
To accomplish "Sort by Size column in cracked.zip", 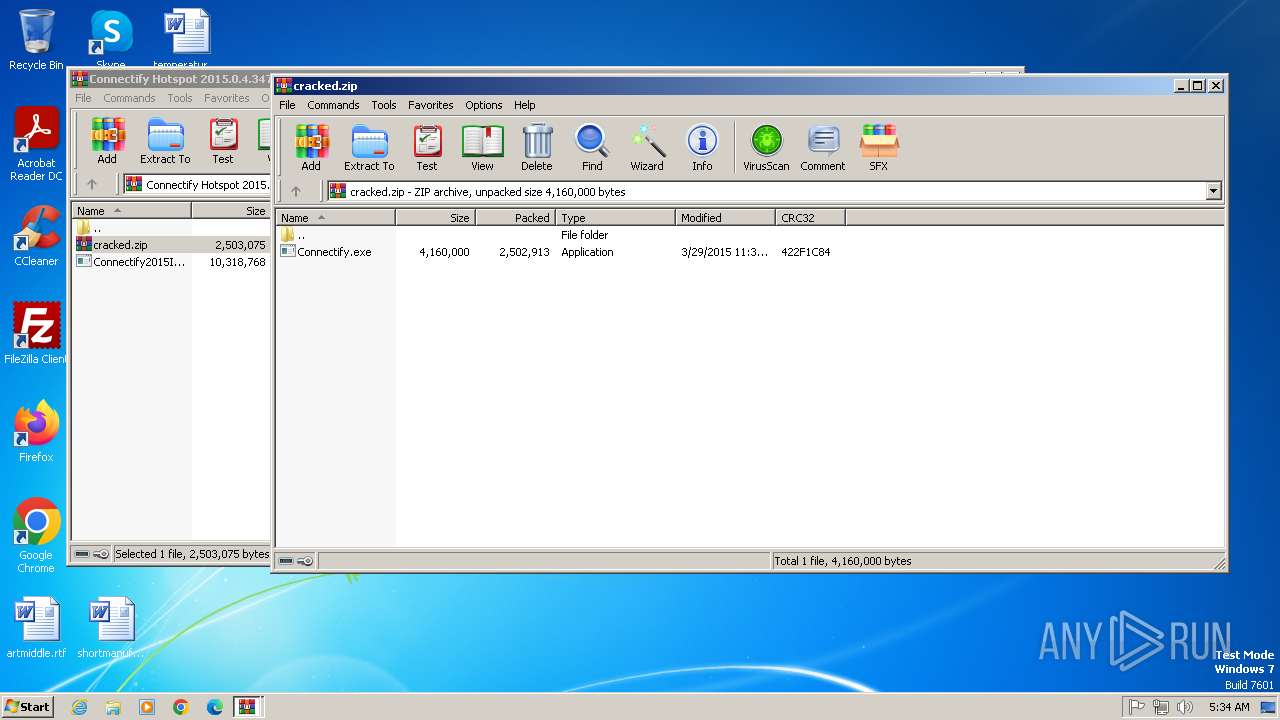I will [435, 217].
